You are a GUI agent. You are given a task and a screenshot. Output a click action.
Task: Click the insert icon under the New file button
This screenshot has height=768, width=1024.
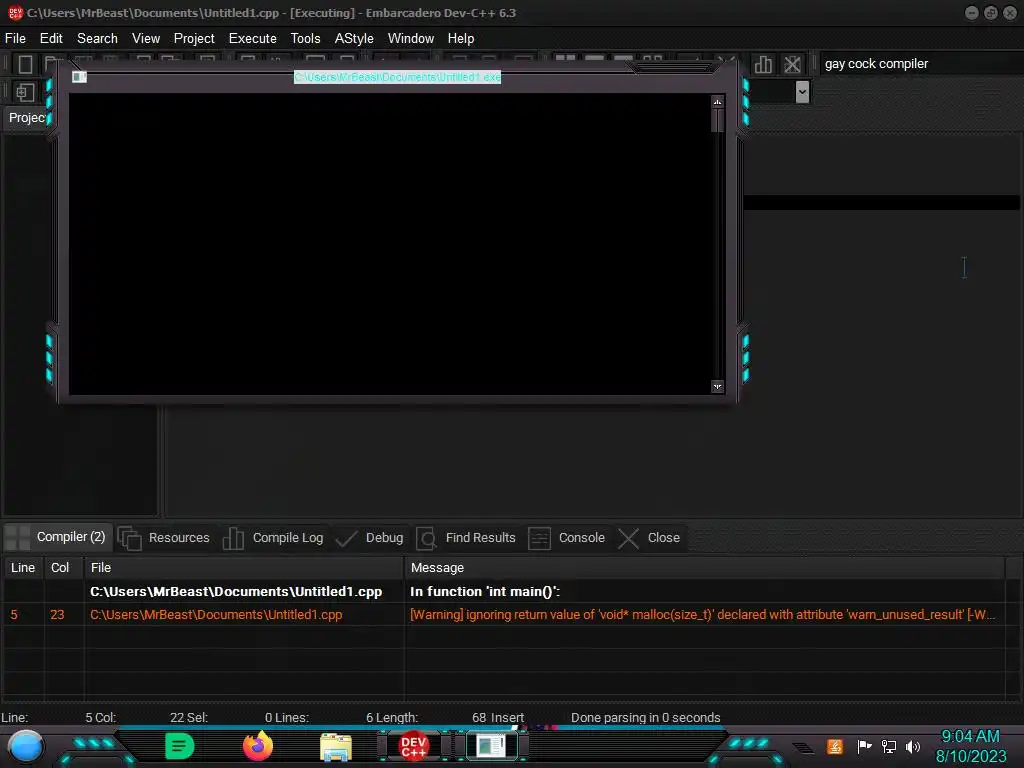25,92
